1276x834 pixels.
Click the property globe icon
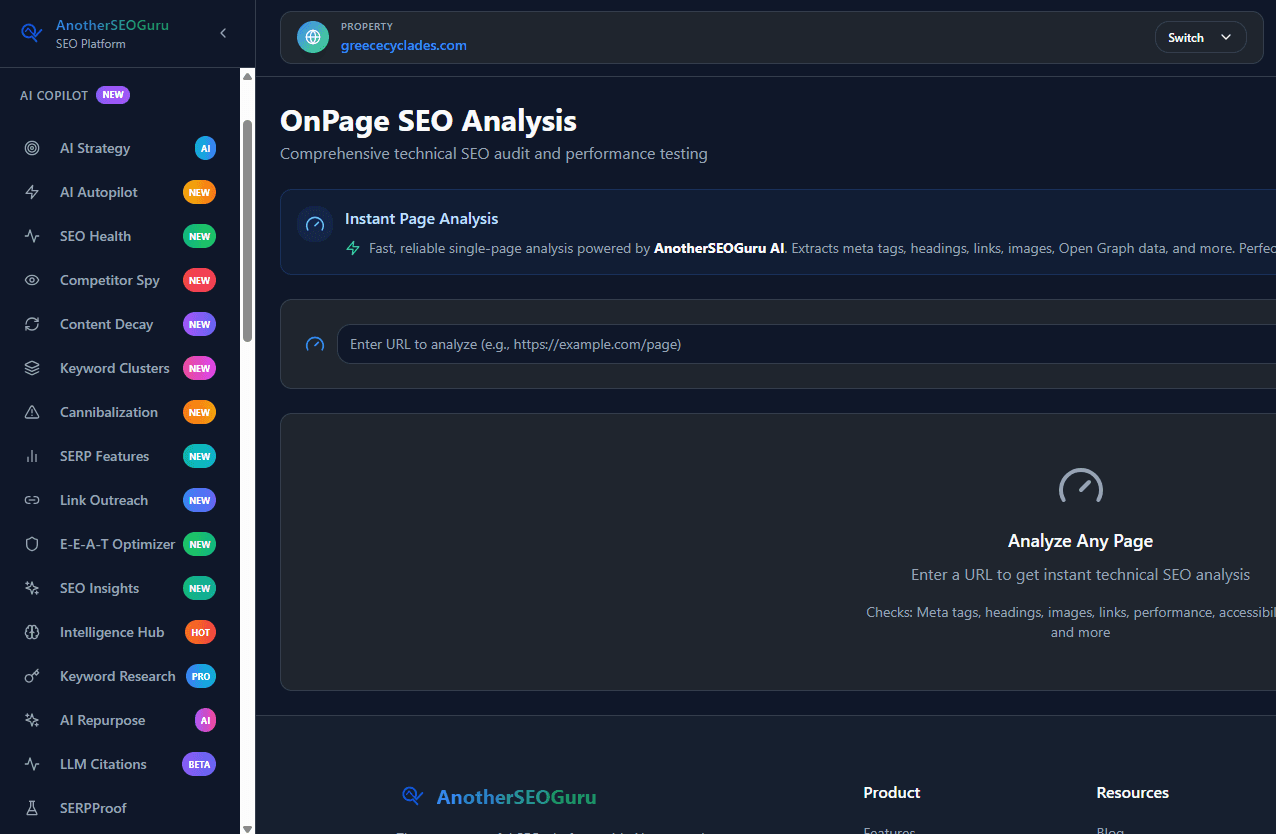tap(313, 37)
